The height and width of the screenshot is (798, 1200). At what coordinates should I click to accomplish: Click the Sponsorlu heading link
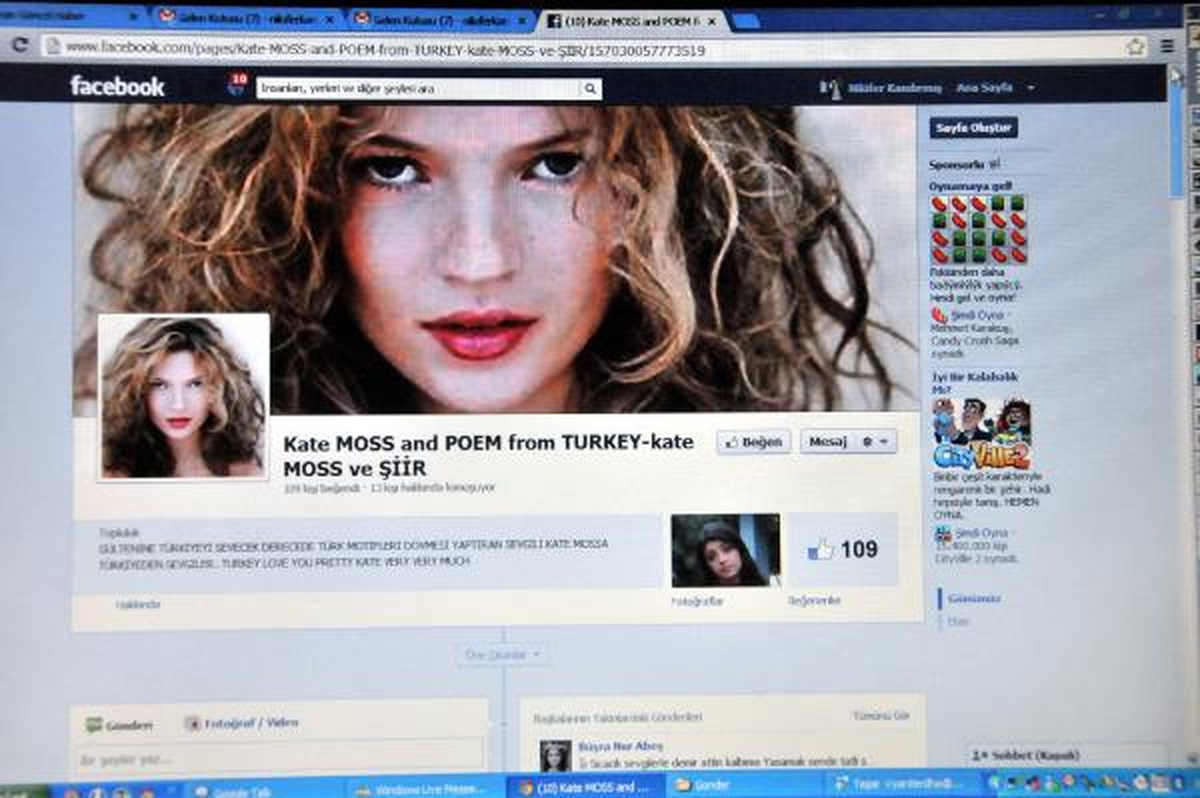click(958, 163)
